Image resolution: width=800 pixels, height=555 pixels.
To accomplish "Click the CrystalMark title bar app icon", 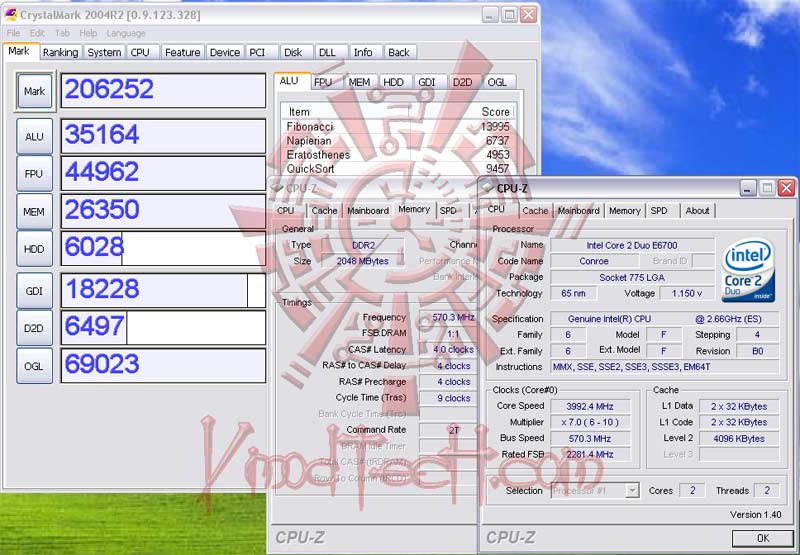I will [x=10, y=15].
